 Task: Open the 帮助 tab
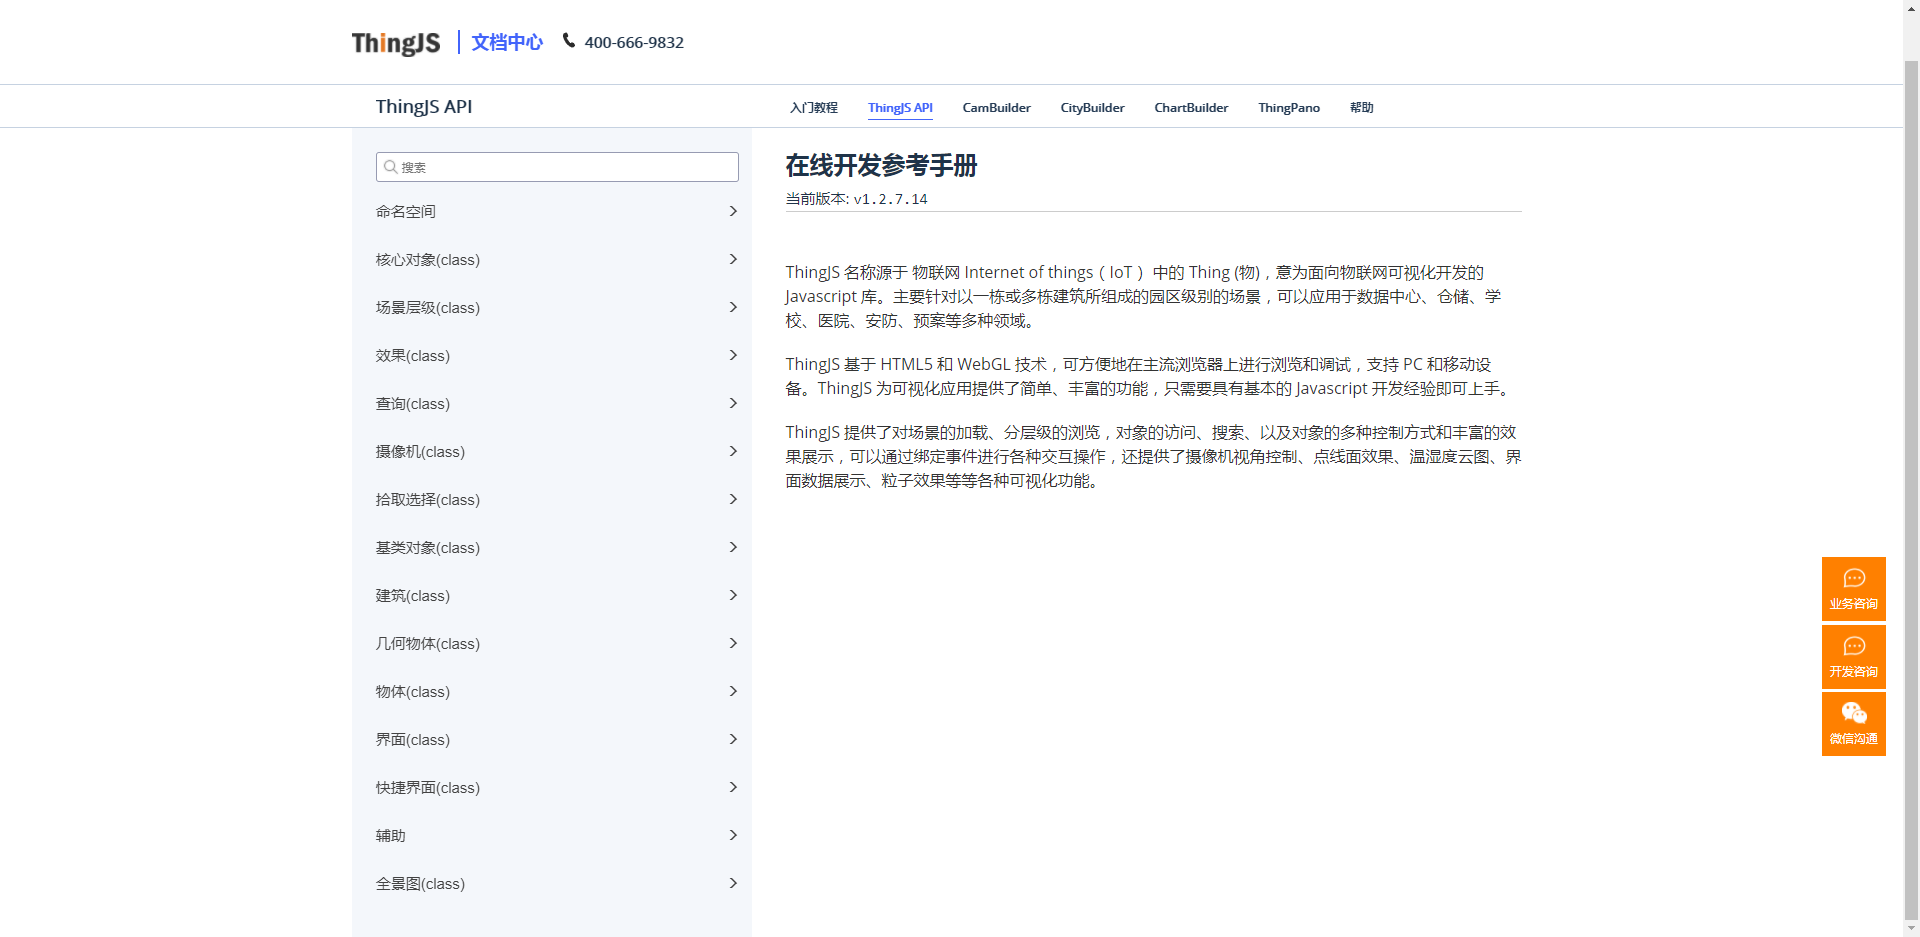pos(1361,108)
